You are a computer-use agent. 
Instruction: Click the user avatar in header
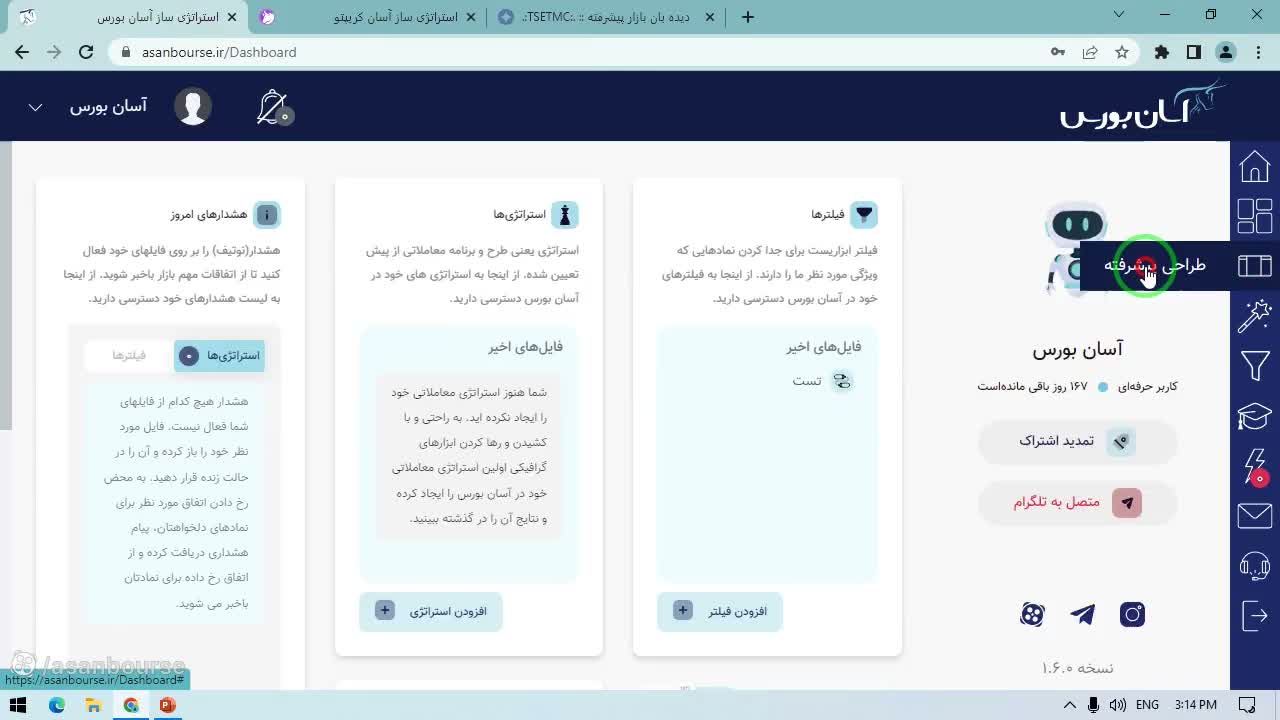coord(193,106)
